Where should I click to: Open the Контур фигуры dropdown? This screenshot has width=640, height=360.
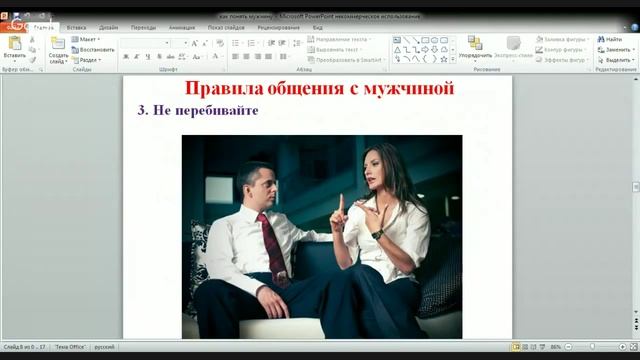561,50
